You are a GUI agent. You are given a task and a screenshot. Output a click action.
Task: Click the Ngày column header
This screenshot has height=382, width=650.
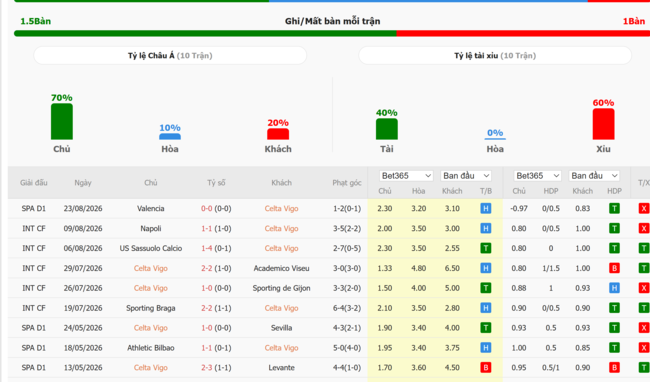[83, 183]
